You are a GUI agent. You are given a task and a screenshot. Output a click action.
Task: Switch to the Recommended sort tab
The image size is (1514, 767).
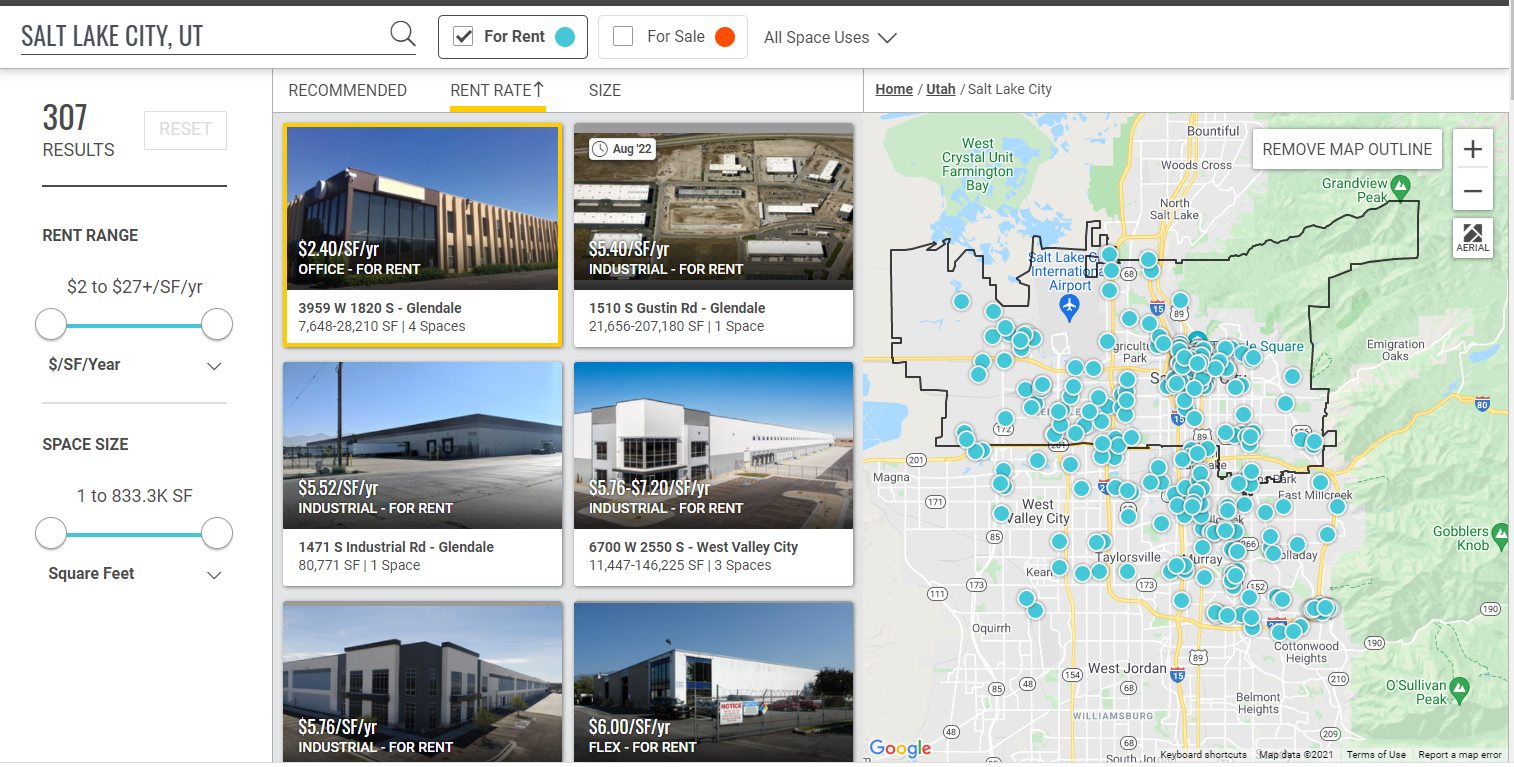[347, 90]
